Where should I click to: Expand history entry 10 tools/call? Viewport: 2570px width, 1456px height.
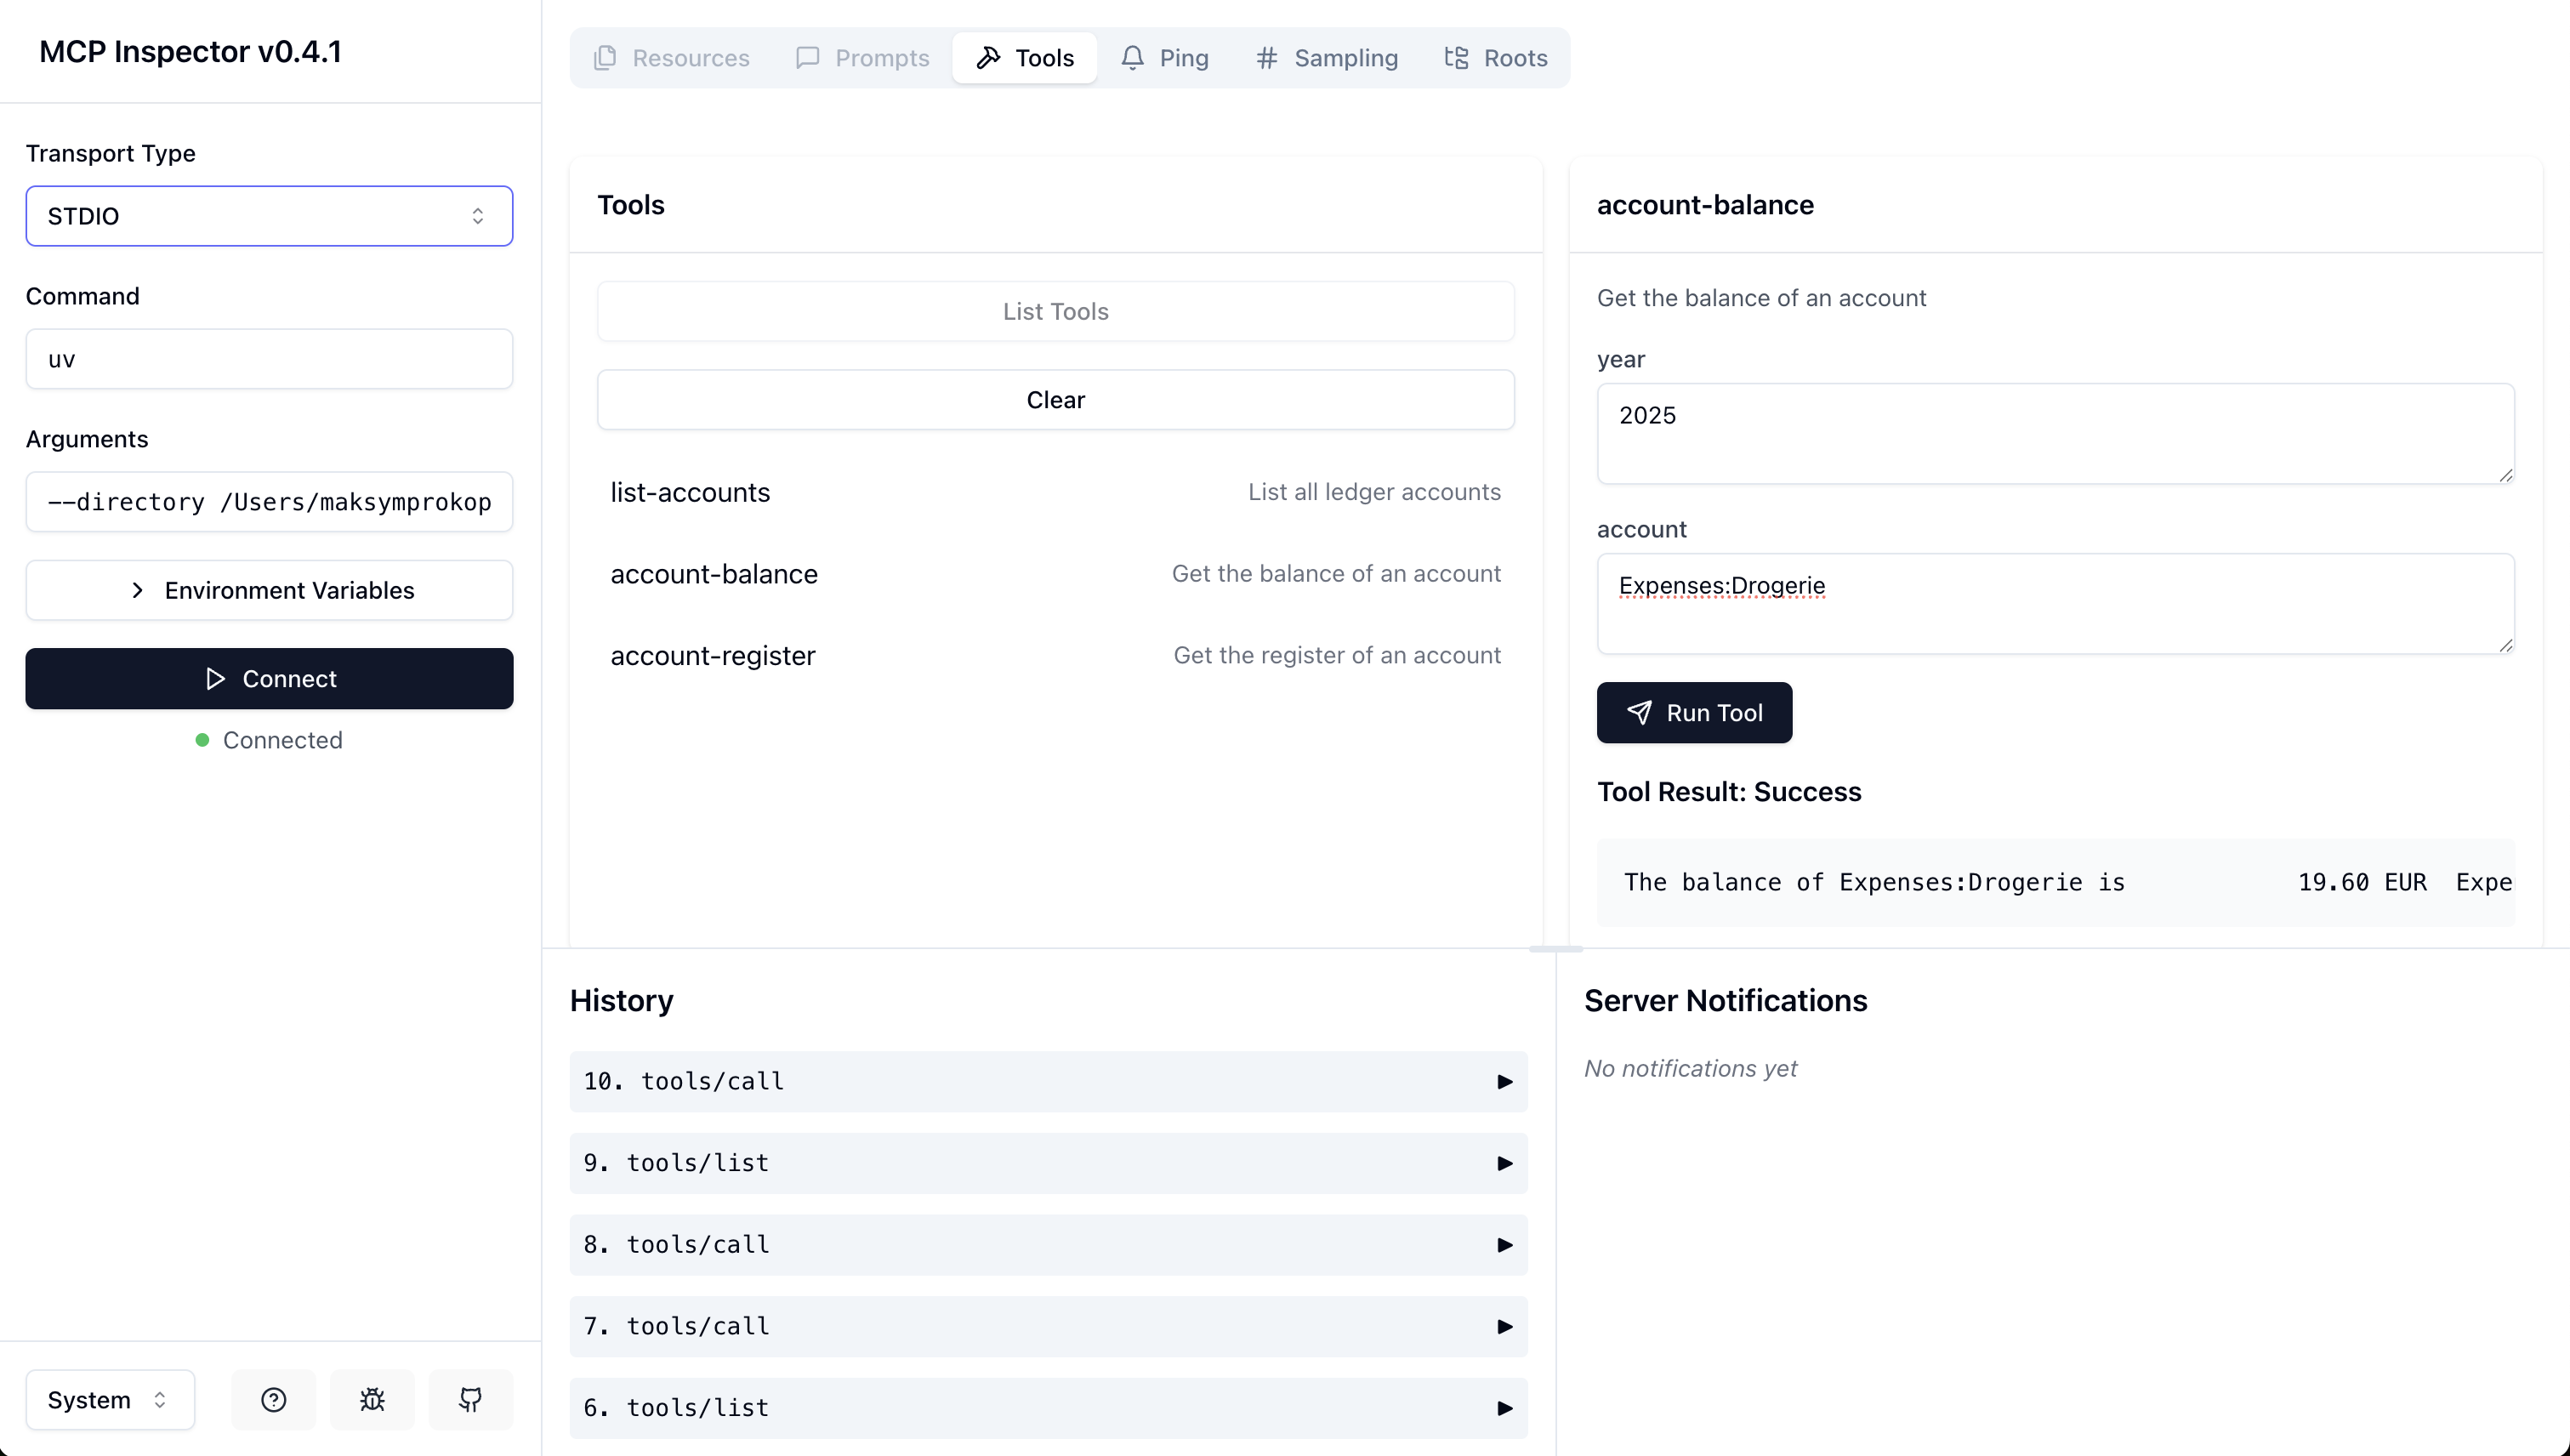pos(1048,1081)
